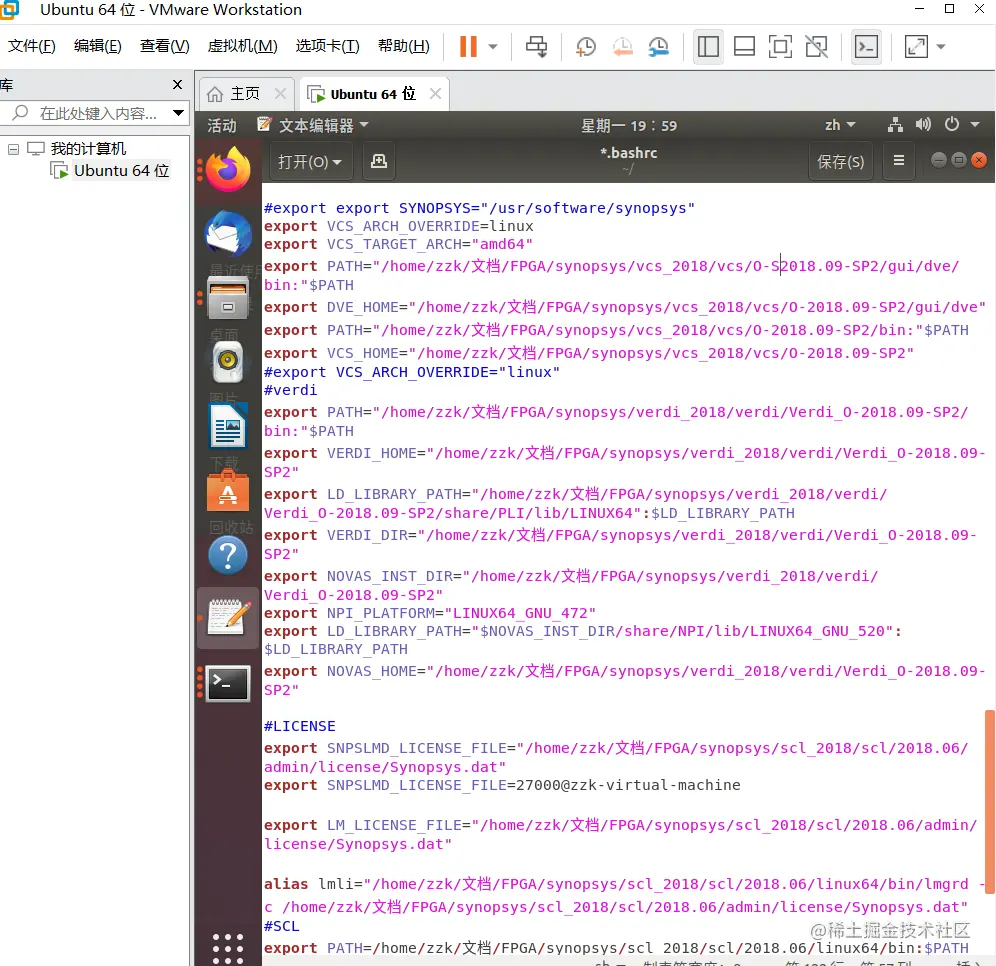Close the Ubuntu 64 位 tab

435,94
